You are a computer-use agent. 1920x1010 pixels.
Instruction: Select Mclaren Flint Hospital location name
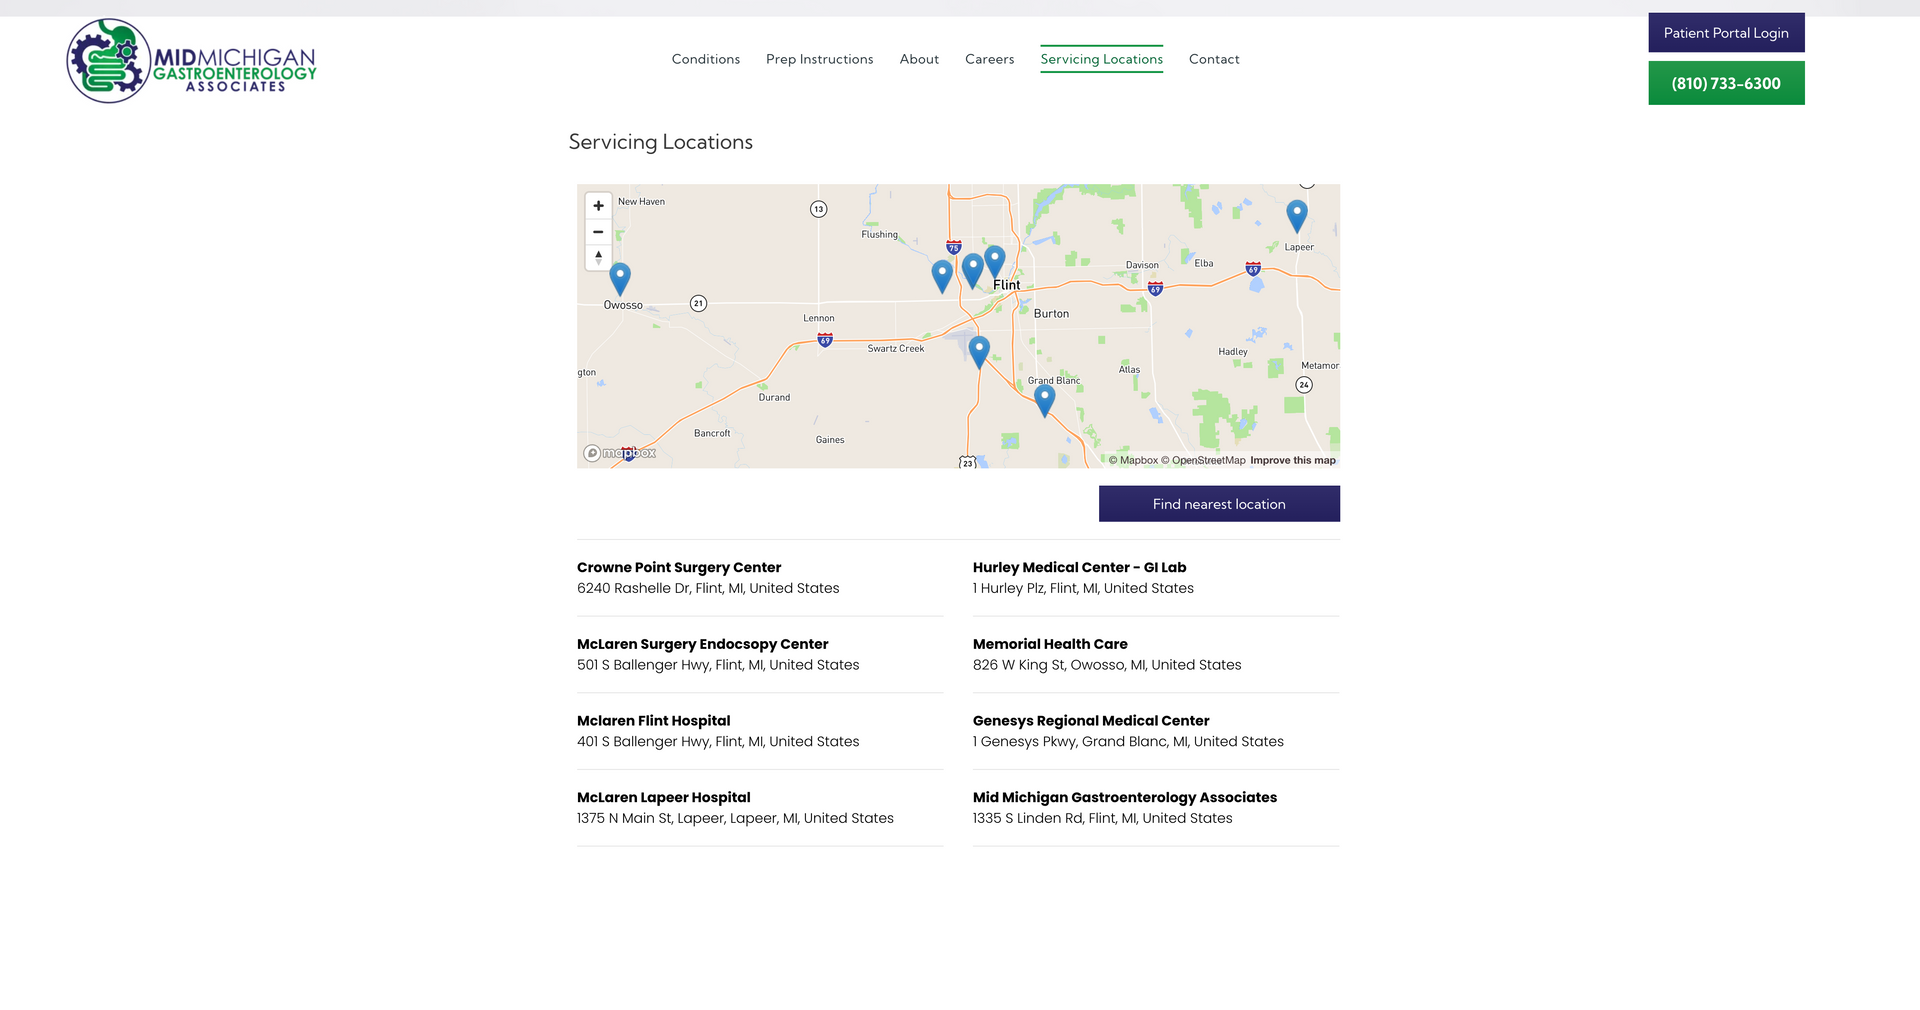654,721
